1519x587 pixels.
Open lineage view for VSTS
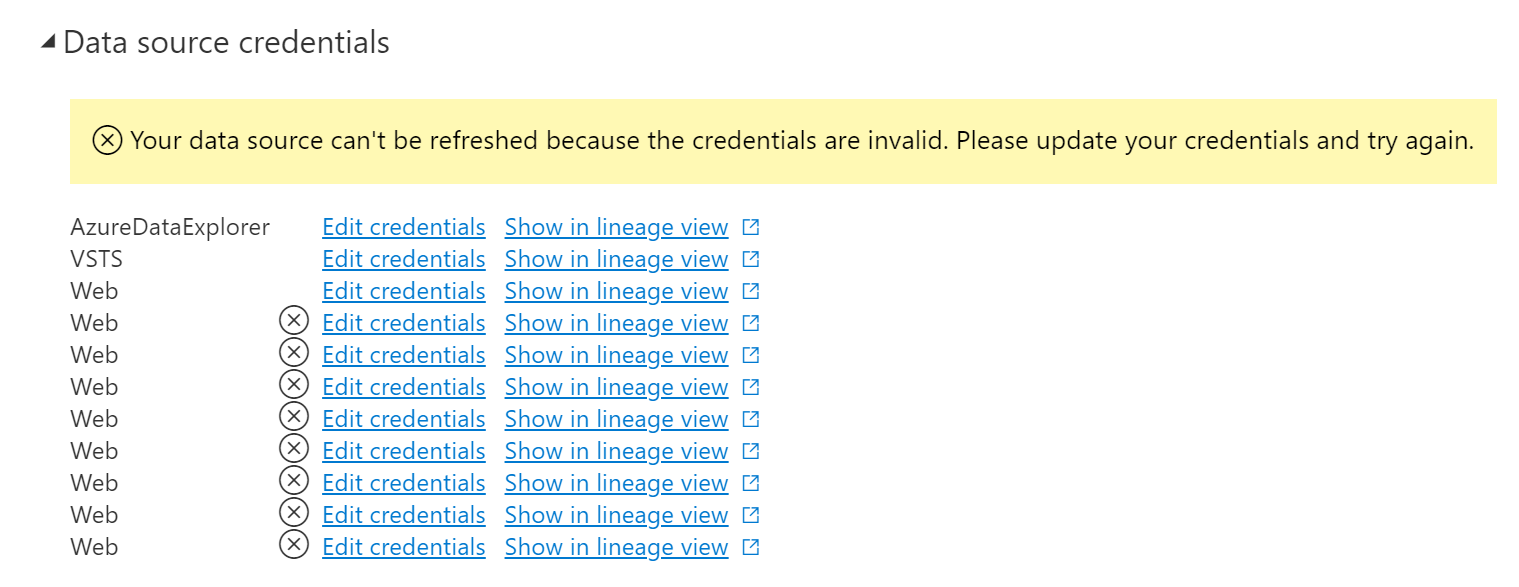tap(615, 259)
